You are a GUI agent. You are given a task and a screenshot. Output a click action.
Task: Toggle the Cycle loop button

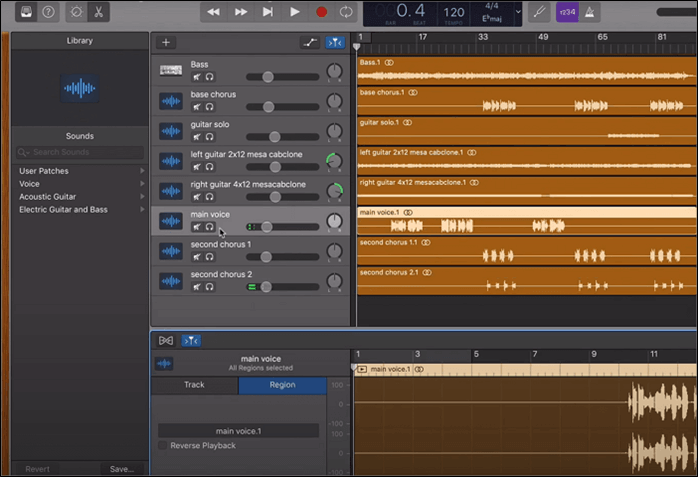pyautogui.click(x=347, y=12)
